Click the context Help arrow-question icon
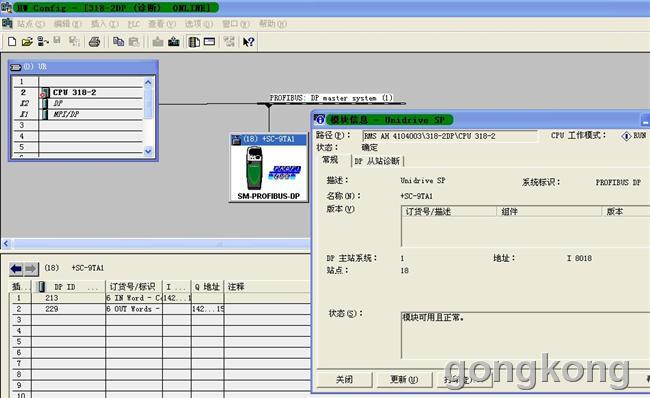The width and height of the screenshot is (650, 398). point(248,42)
